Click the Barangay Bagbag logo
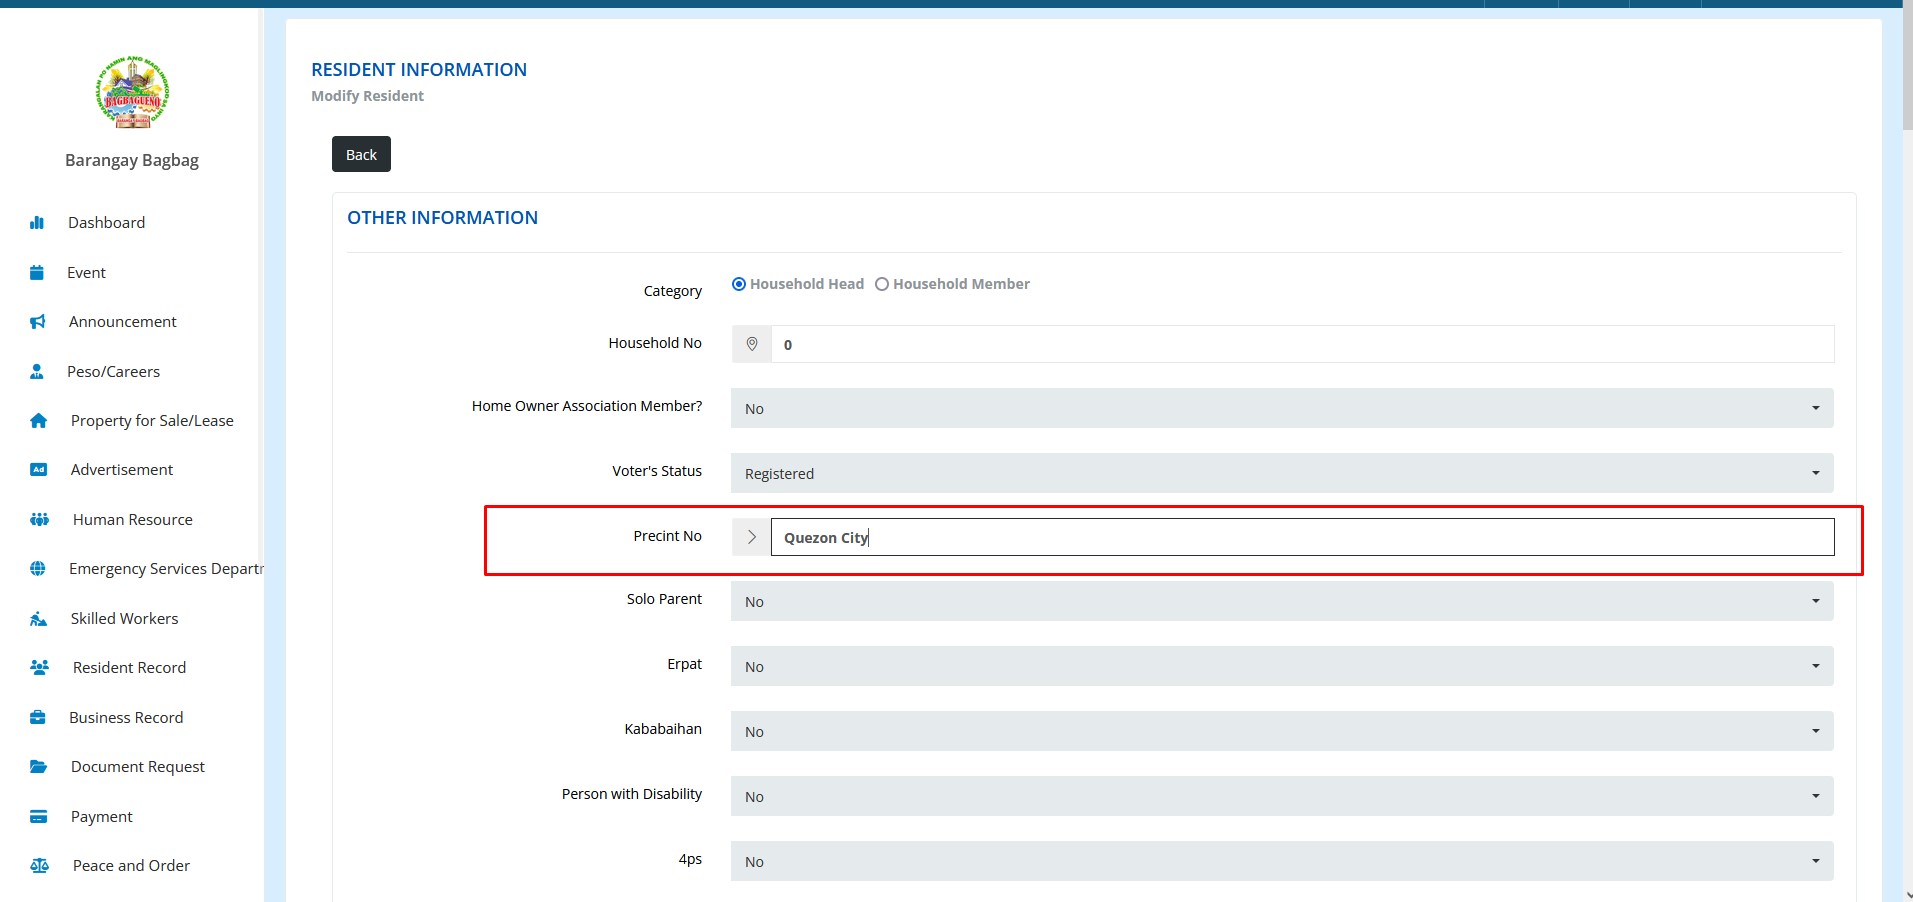1913x902 pixels. pyautogui.click(x=132, y=93)
